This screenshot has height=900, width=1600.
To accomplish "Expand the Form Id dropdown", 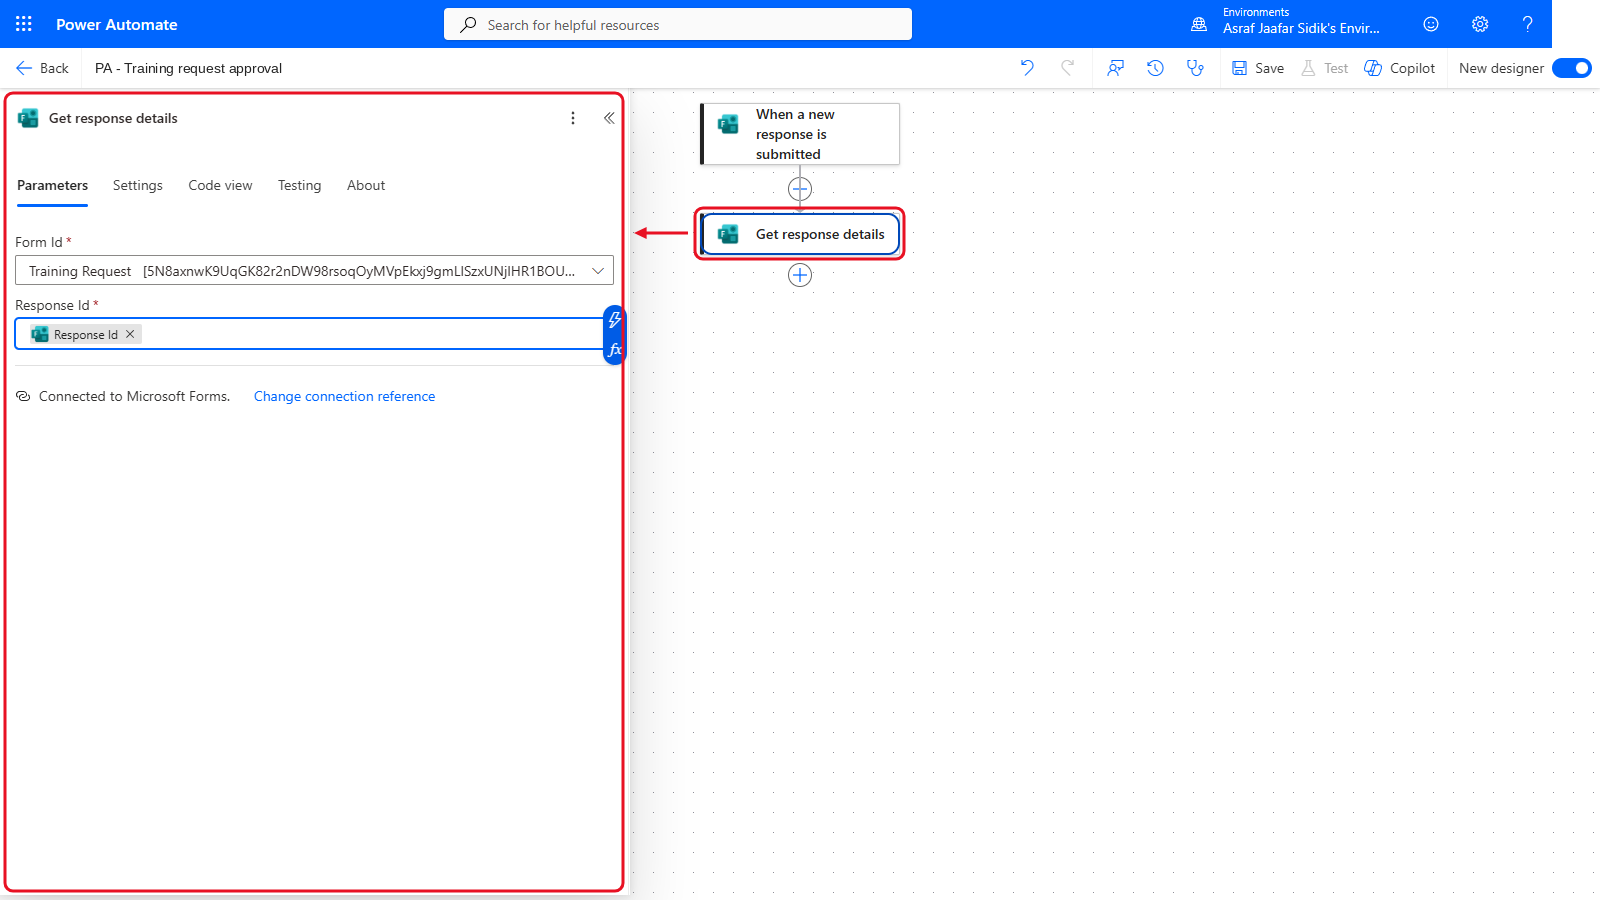I will [598, 271].
